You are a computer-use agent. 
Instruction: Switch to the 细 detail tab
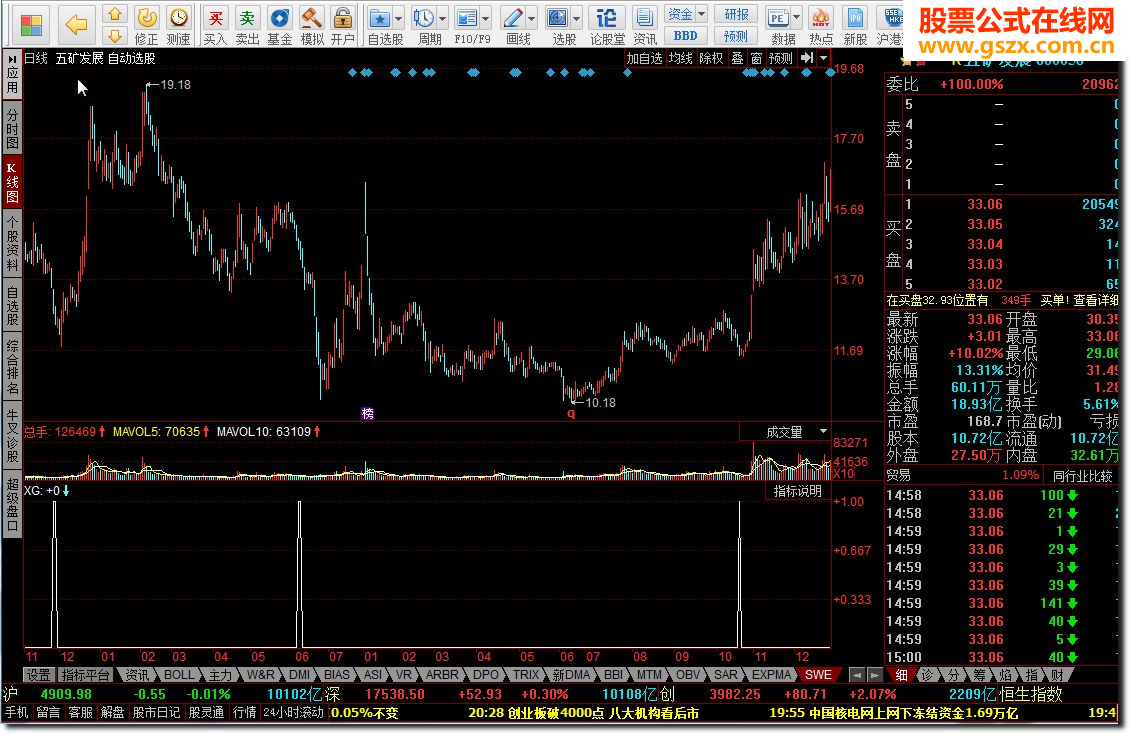(901, 676)
